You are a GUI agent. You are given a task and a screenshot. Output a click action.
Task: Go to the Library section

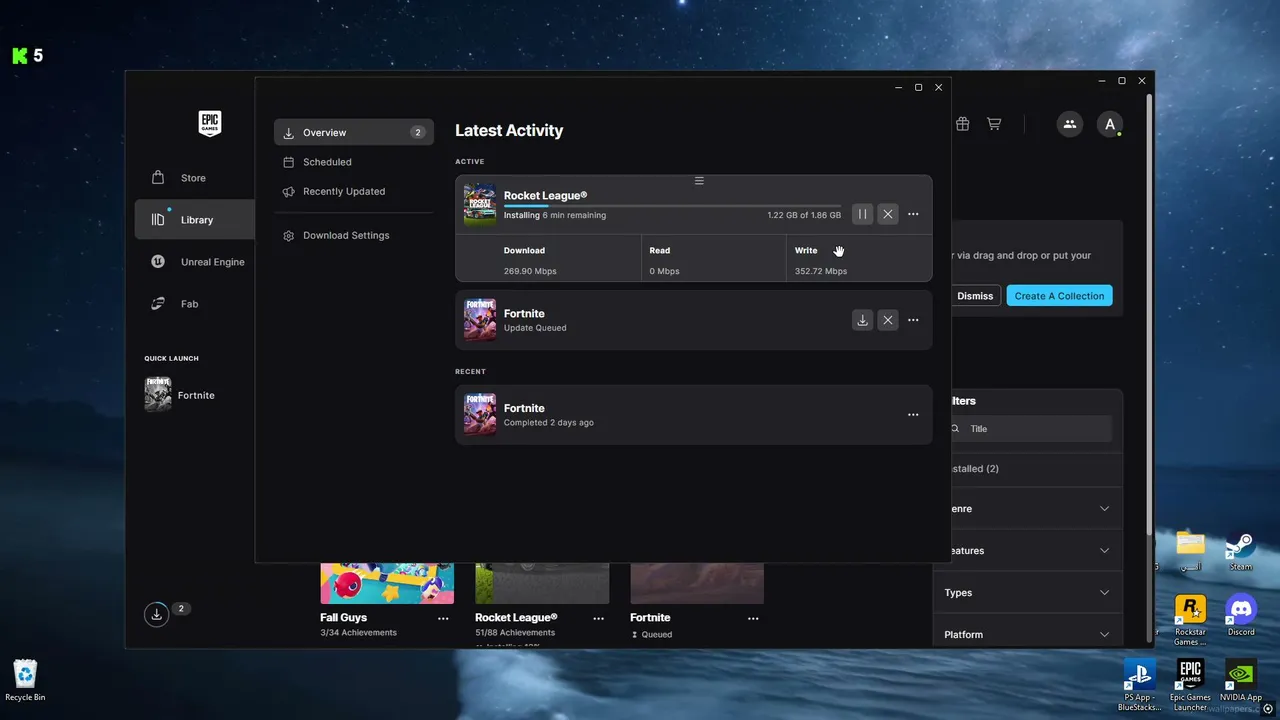pos(194,220)
